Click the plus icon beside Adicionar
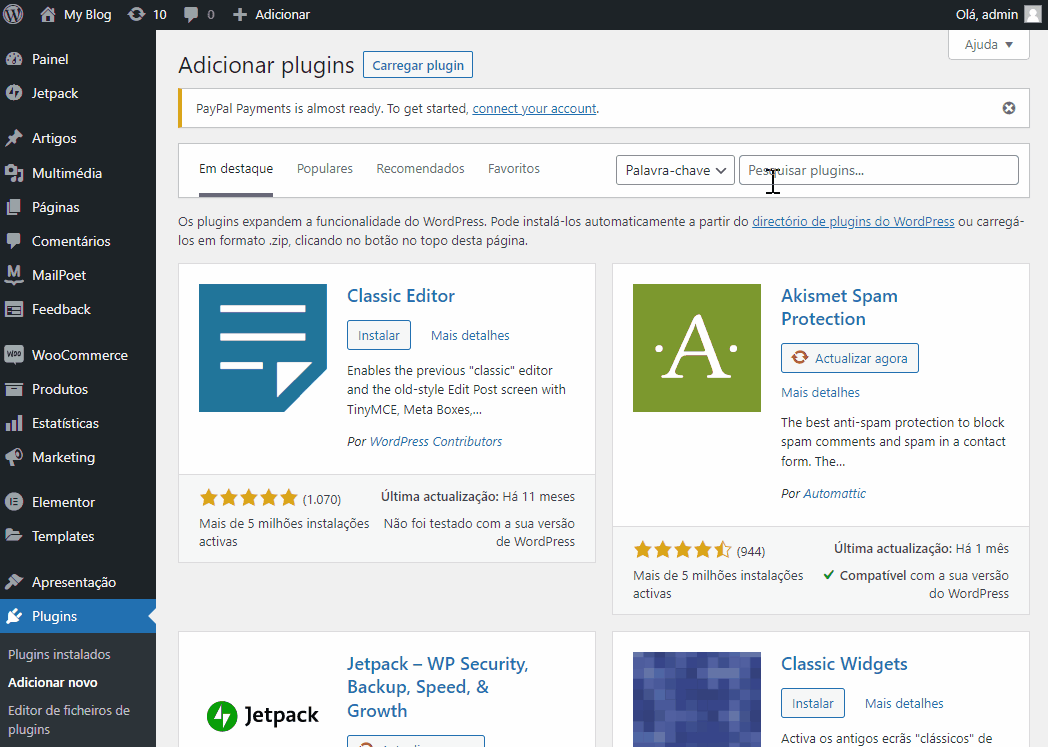 240,15
